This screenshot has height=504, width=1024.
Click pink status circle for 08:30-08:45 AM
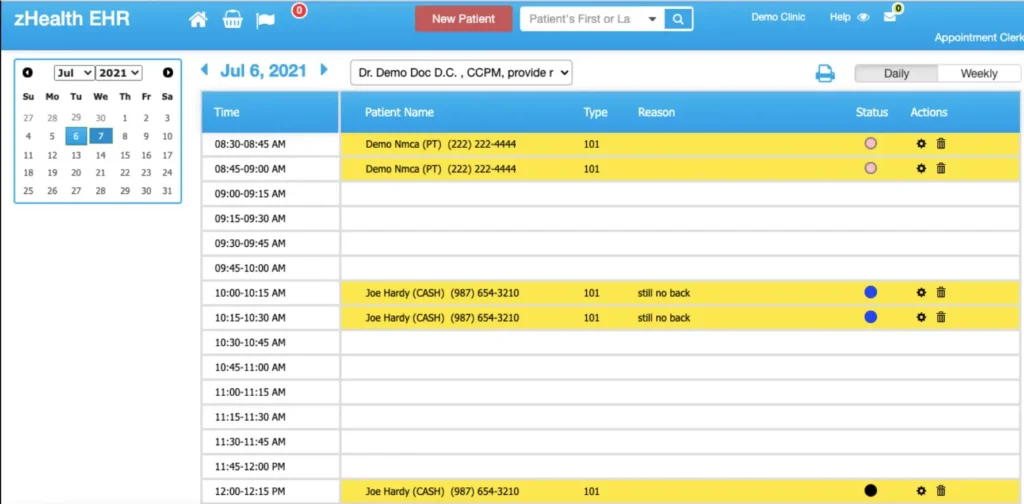(x=871, y=144)
